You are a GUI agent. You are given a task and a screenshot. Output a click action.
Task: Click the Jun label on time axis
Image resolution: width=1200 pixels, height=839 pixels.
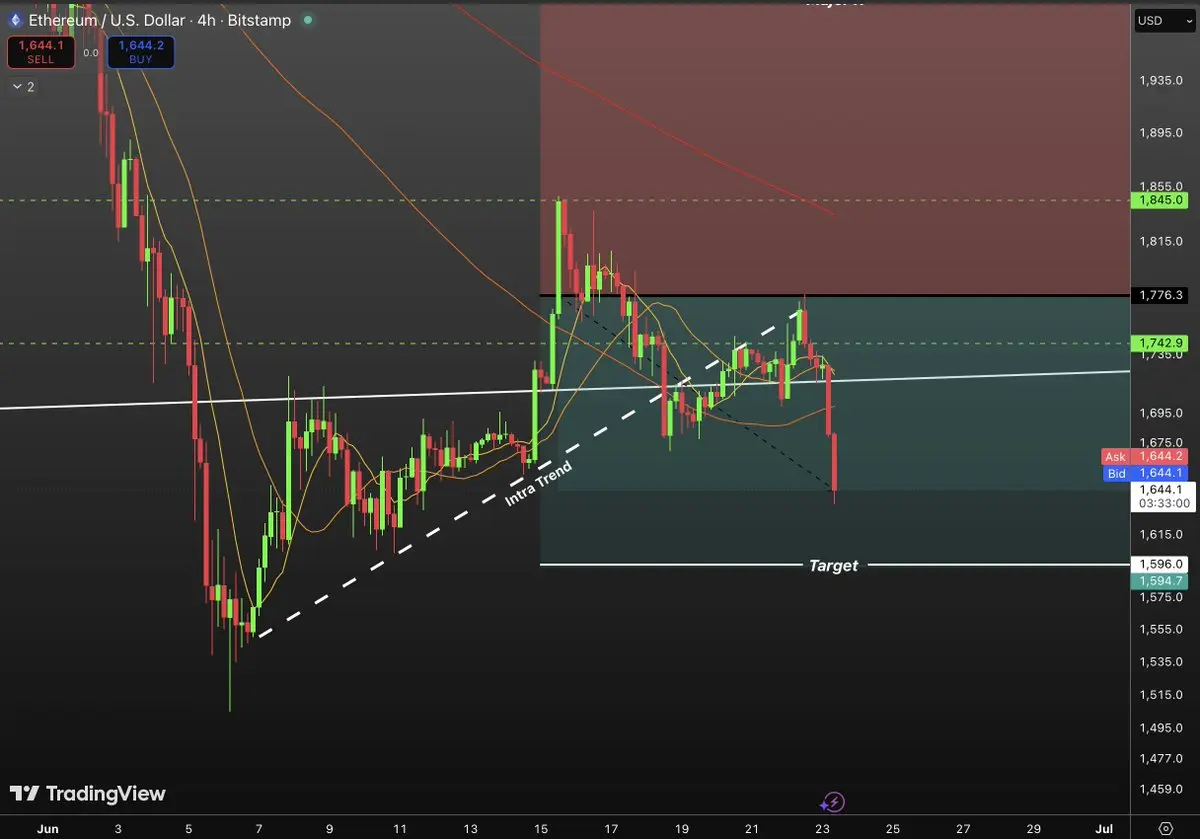pyautogui.click(x=46, y=829)
